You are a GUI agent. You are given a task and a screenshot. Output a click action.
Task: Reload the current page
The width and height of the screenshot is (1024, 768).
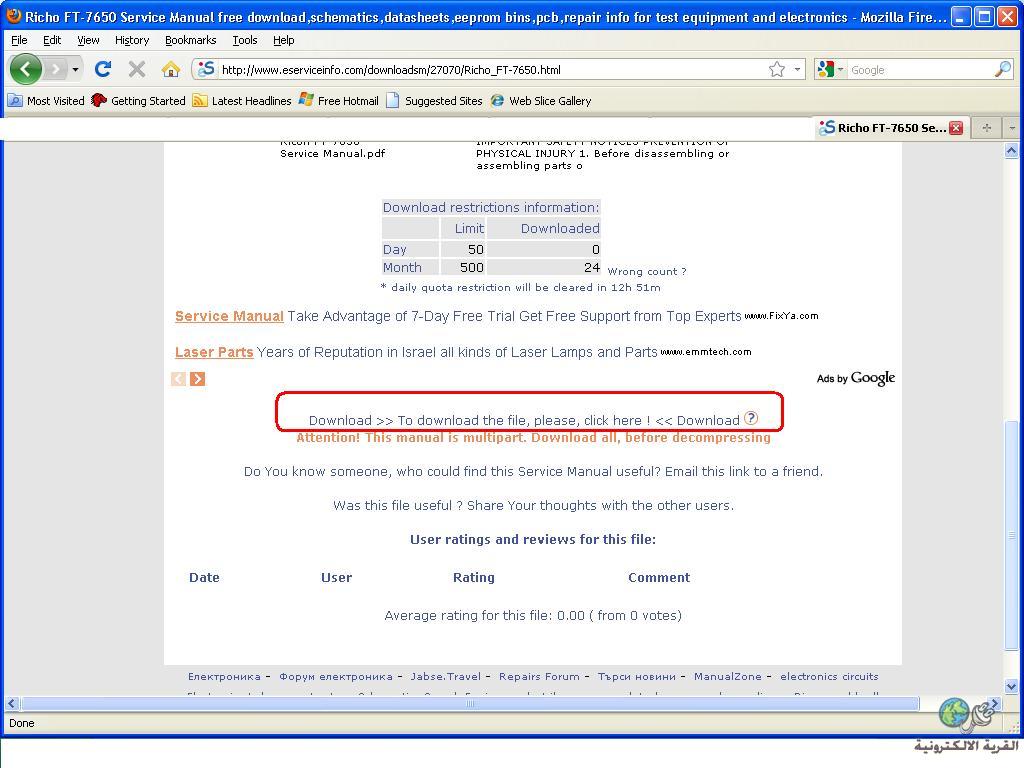(x=103, y=69)
